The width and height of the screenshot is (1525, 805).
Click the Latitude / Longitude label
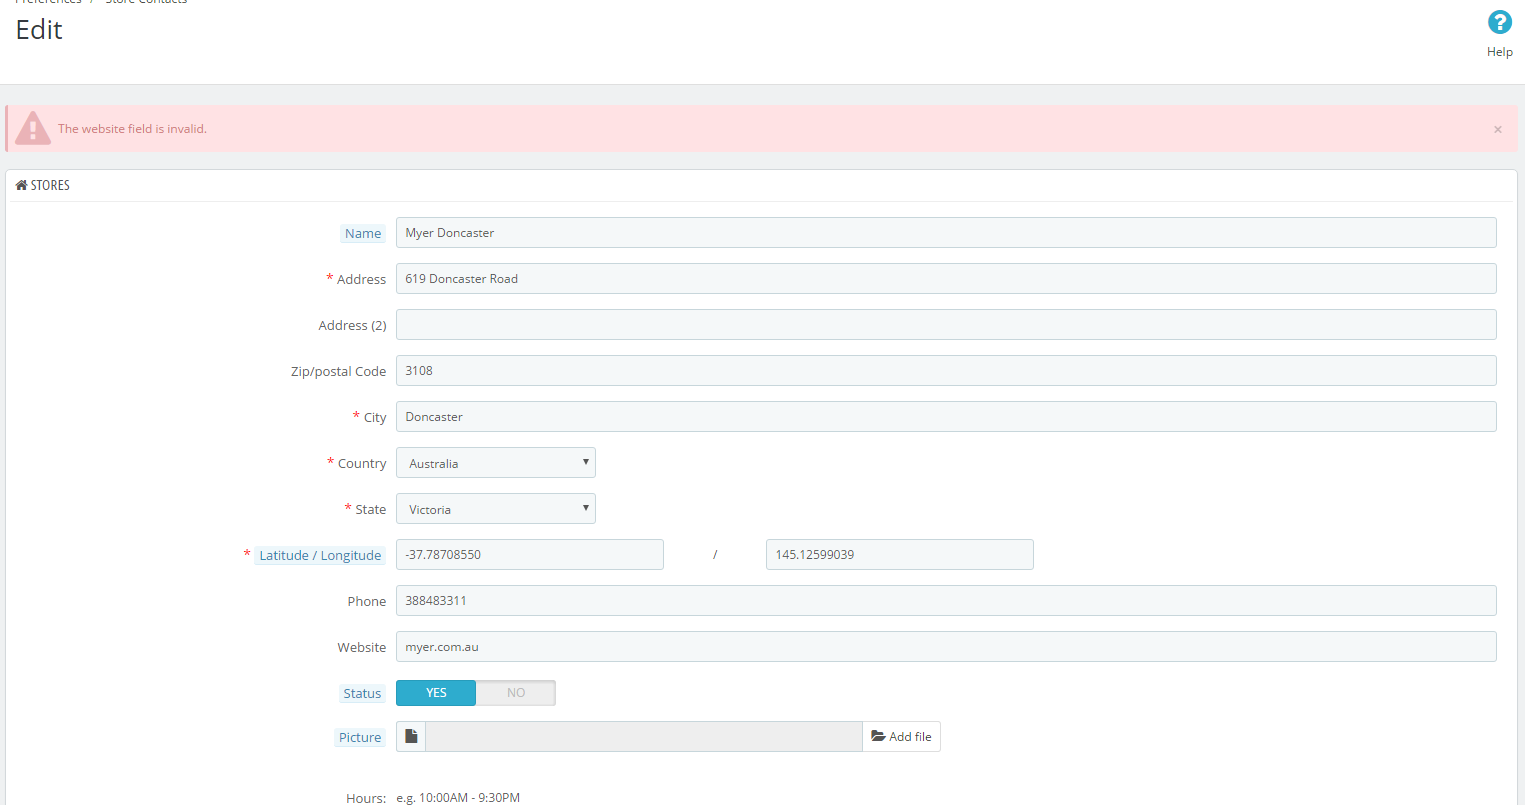coord(320,555)
